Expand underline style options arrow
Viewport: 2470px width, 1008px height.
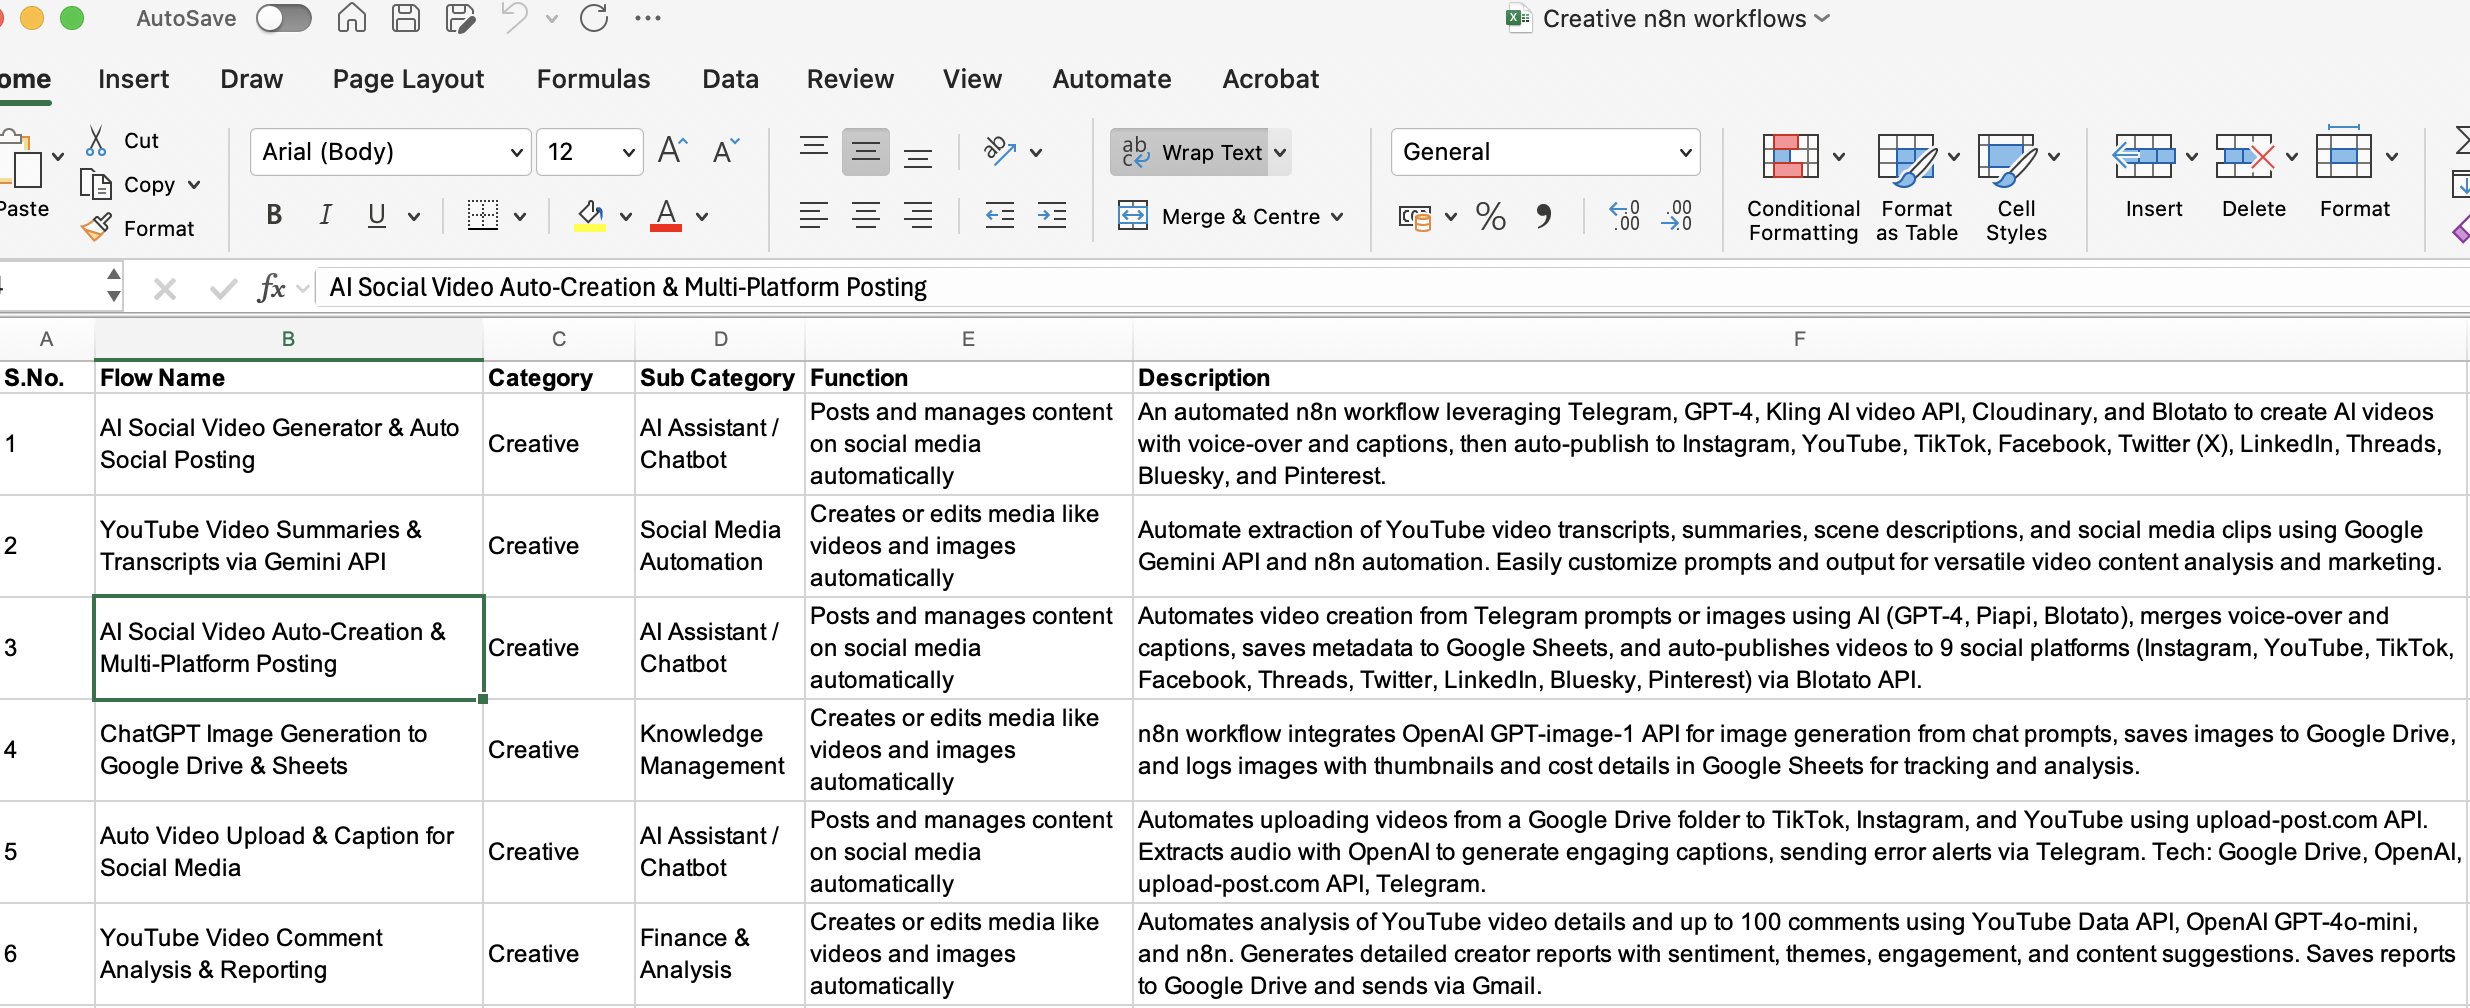[x=414, y=216]
